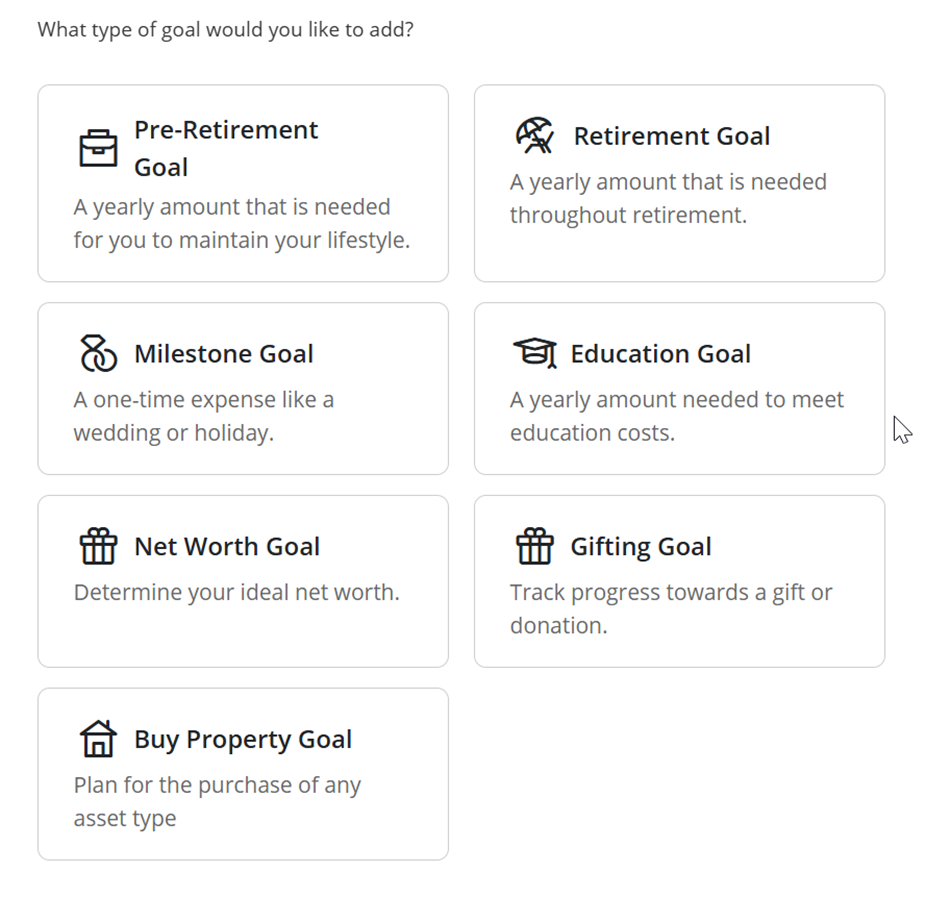
Task: Click the graduation cap Education icon
Action: point(535,353)
